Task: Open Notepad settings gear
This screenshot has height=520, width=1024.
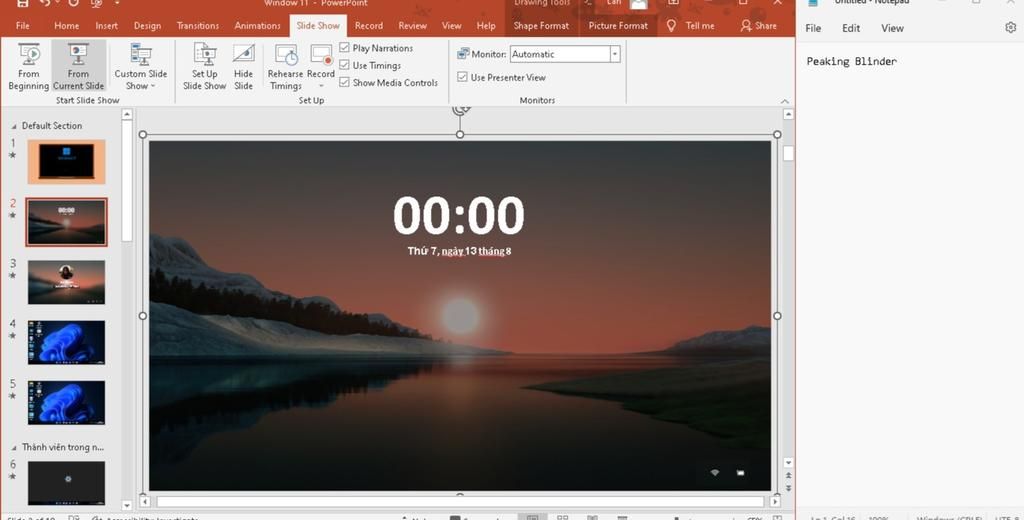Action: point(1010,27)
